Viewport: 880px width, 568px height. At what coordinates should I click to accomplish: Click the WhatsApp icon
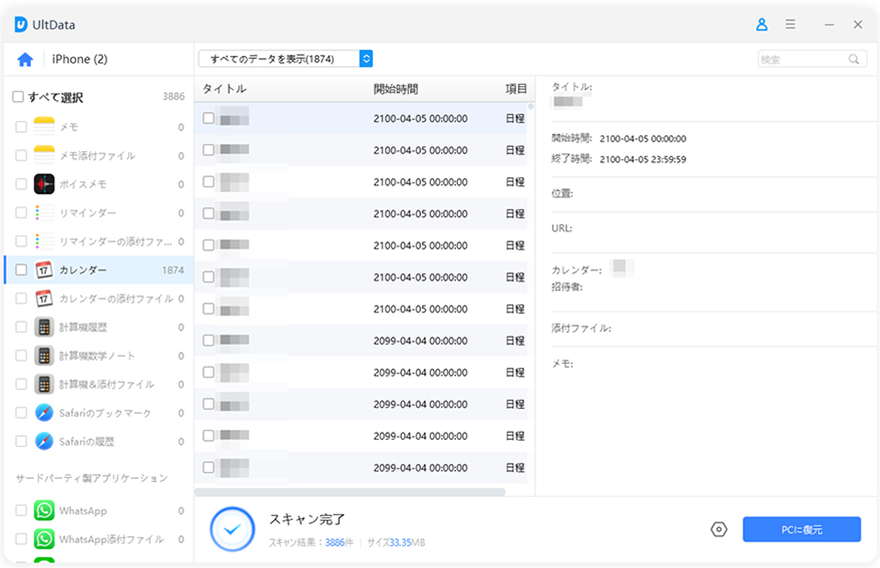[44, 511]
